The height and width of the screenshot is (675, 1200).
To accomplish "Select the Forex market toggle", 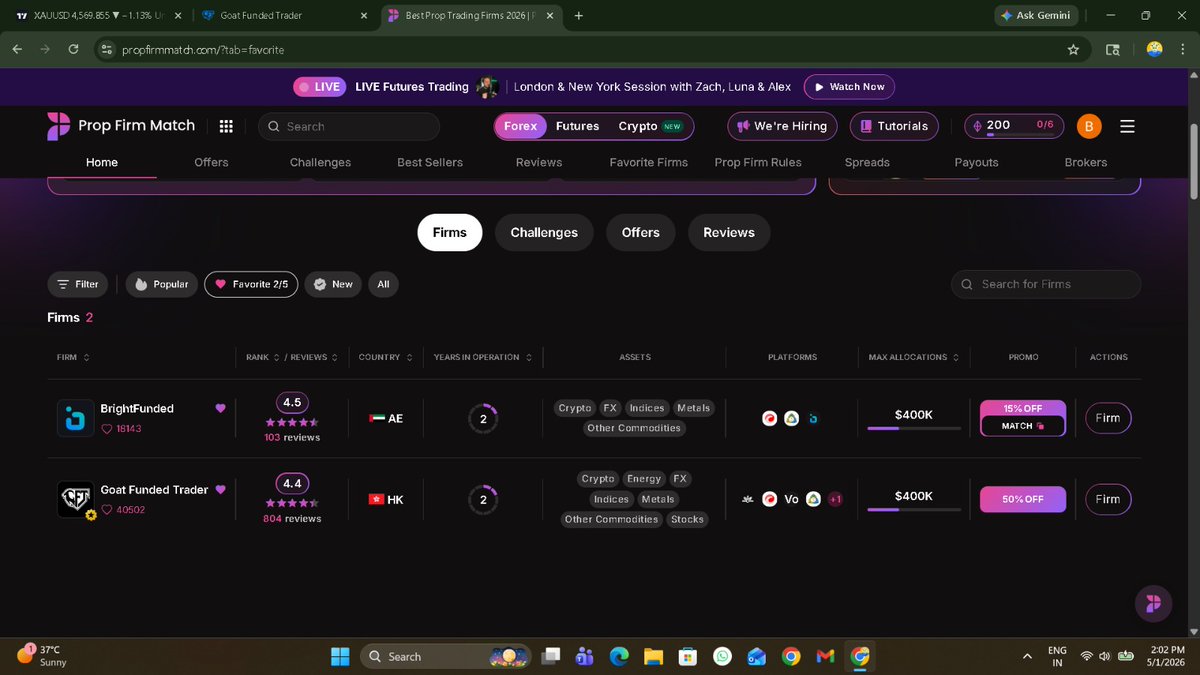I will coord(520,126).
